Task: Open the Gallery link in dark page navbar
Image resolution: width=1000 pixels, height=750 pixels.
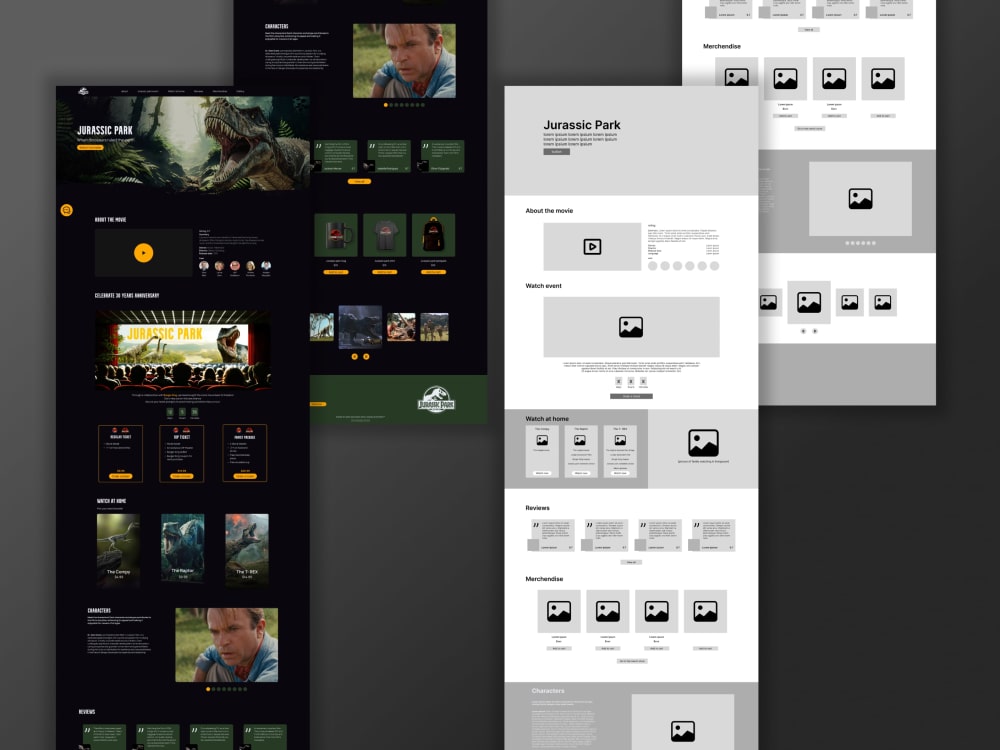Action: (x=240, y=91)
